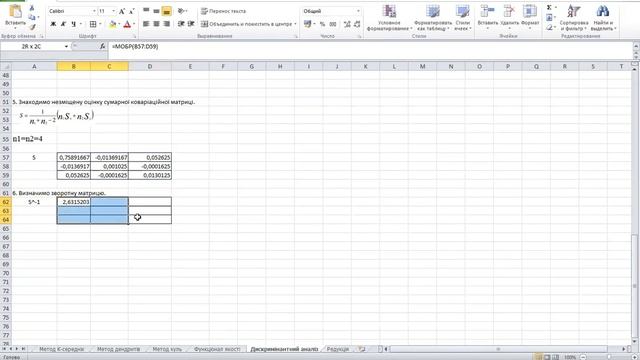Apply the yellow fill color bucket
This screenshot has height=360, width=640.
pyautogui.click(x=113, y=24)
